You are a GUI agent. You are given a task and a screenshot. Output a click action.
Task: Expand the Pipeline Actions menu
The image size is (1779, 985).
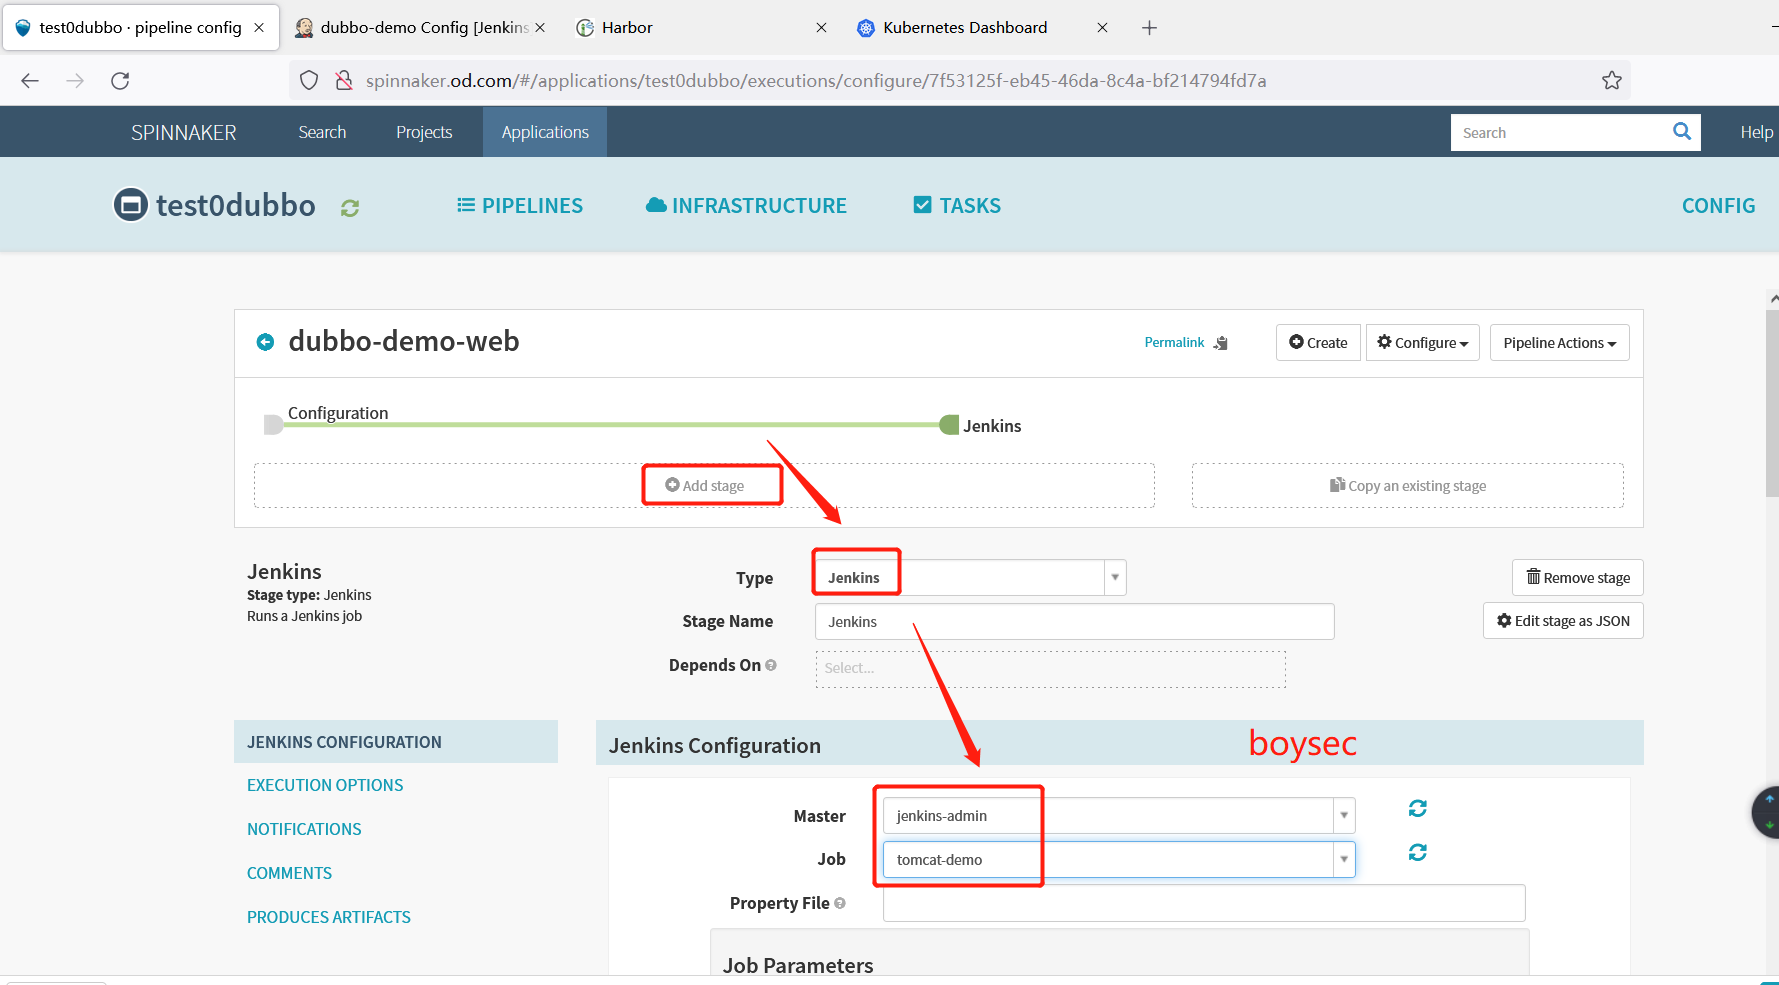[x=1559, y=343]
